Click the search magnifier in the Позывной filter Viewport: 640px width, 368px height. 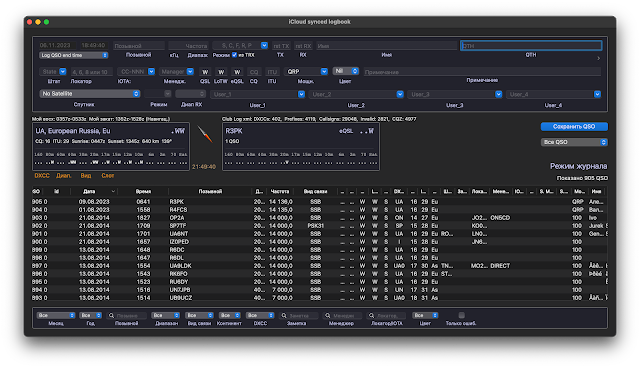coord(111,315)
